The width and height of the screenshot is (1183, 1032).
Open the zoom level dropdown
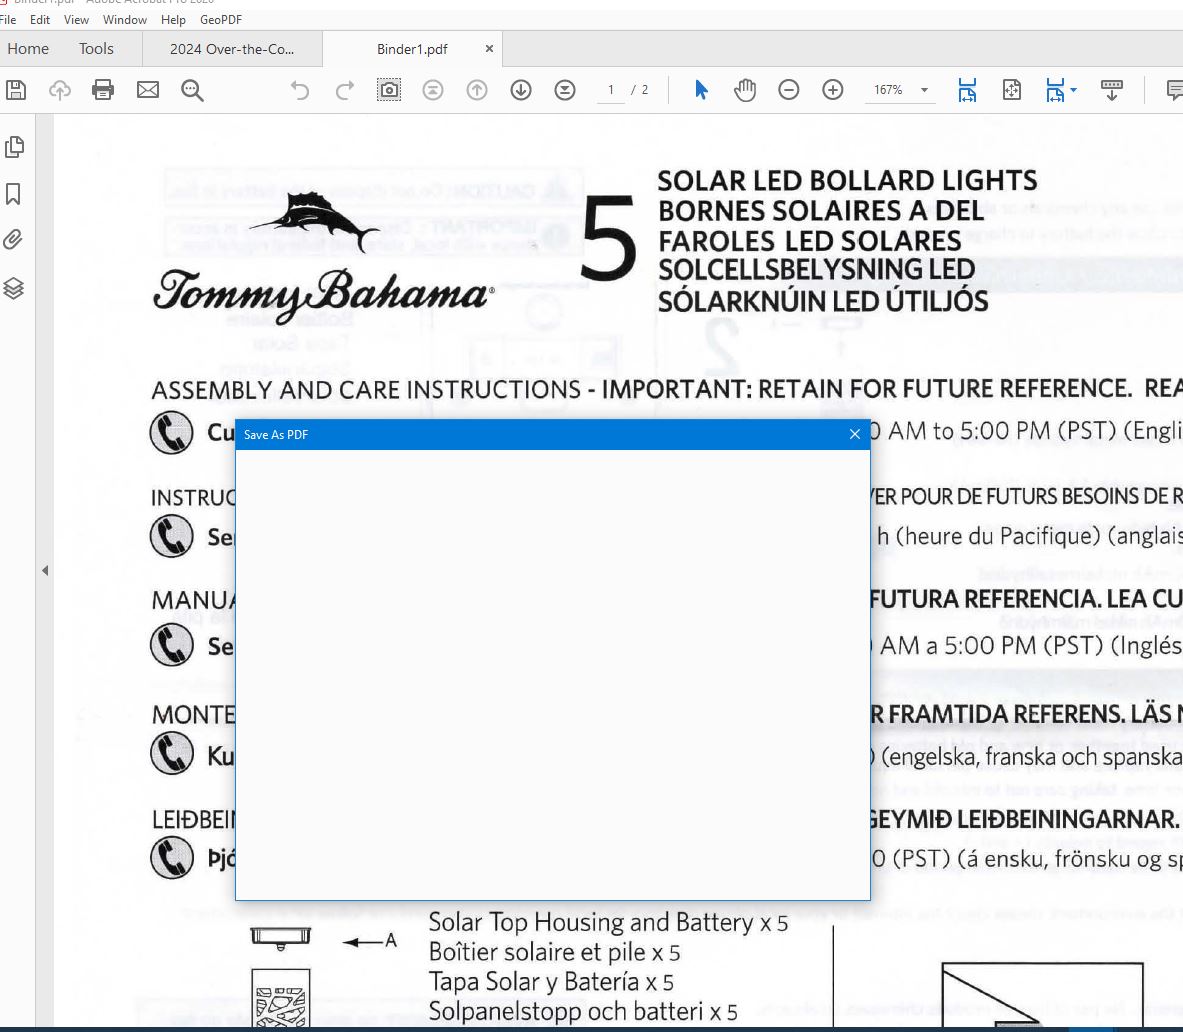924,90
